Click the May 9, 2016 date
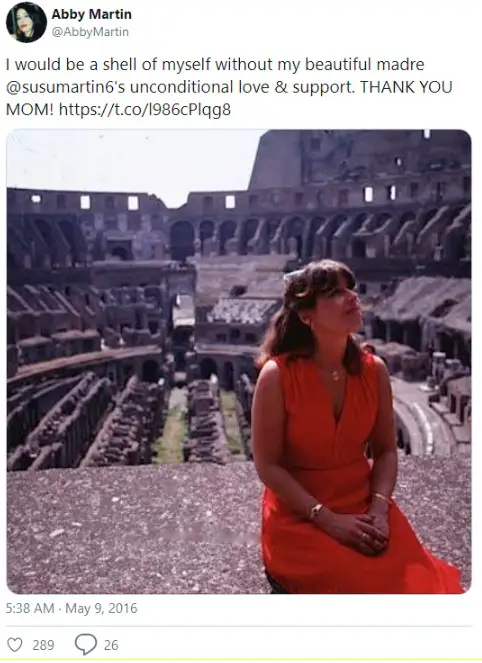Image resolution: width=482 pixels, height=663 pixels. [x=101, y=608]
